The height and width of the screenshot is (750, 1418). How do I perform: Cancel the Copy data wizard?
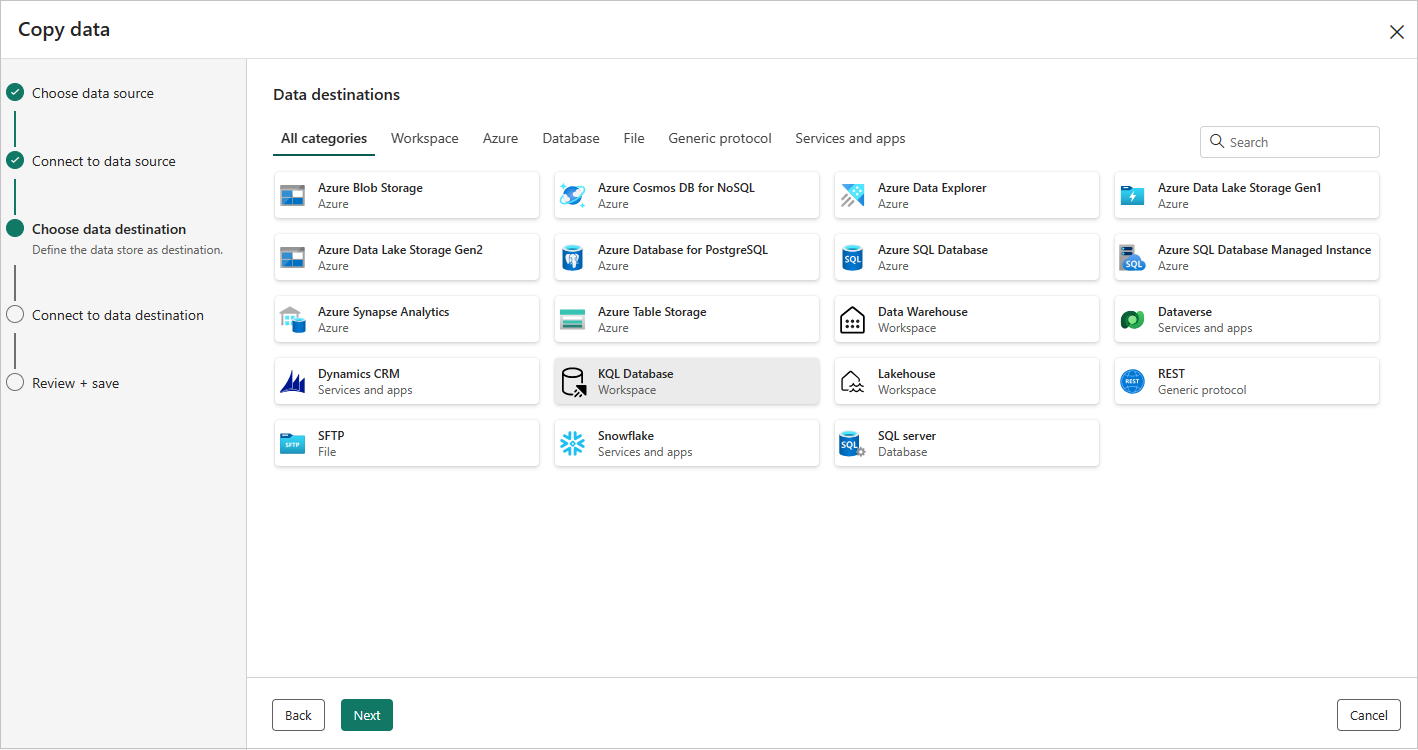coord(1369,715)
